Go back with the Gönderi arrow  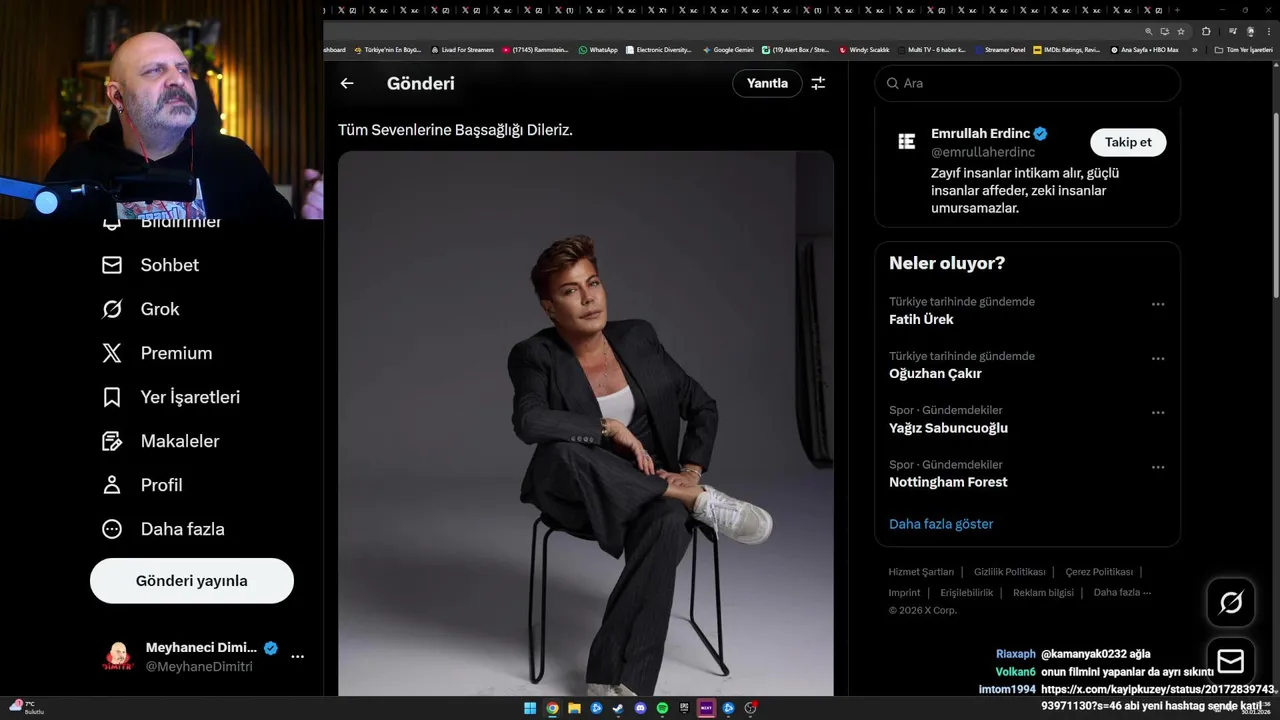[x=347, y=83]
